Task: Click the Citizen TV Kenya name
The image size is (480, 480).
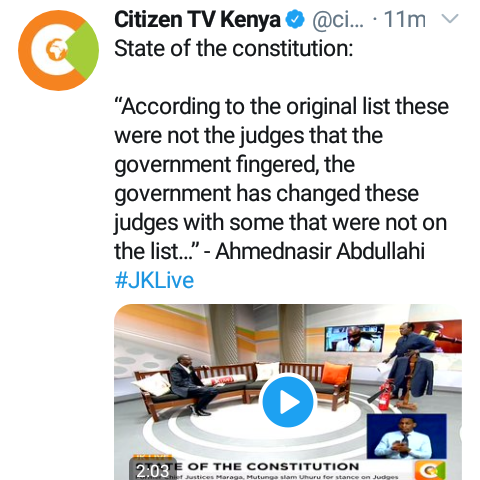Action: click(x=197, y=20)
